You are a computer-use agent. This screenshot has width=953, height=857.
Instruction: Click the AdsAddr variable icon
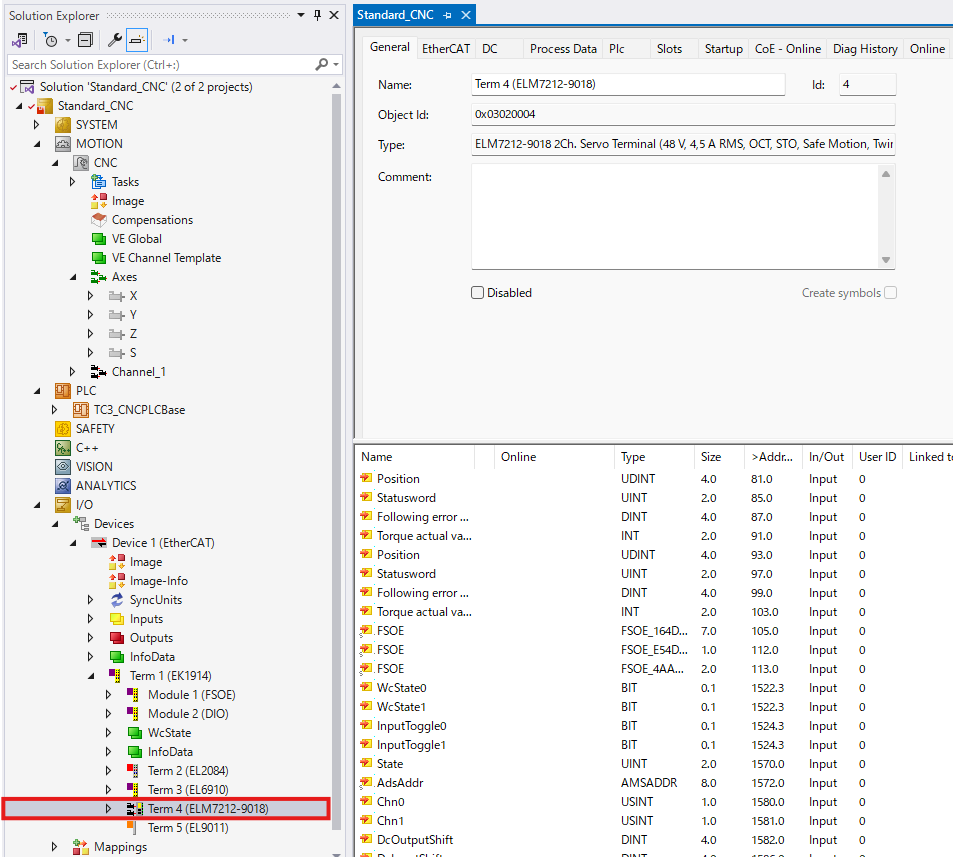point(366,782)
